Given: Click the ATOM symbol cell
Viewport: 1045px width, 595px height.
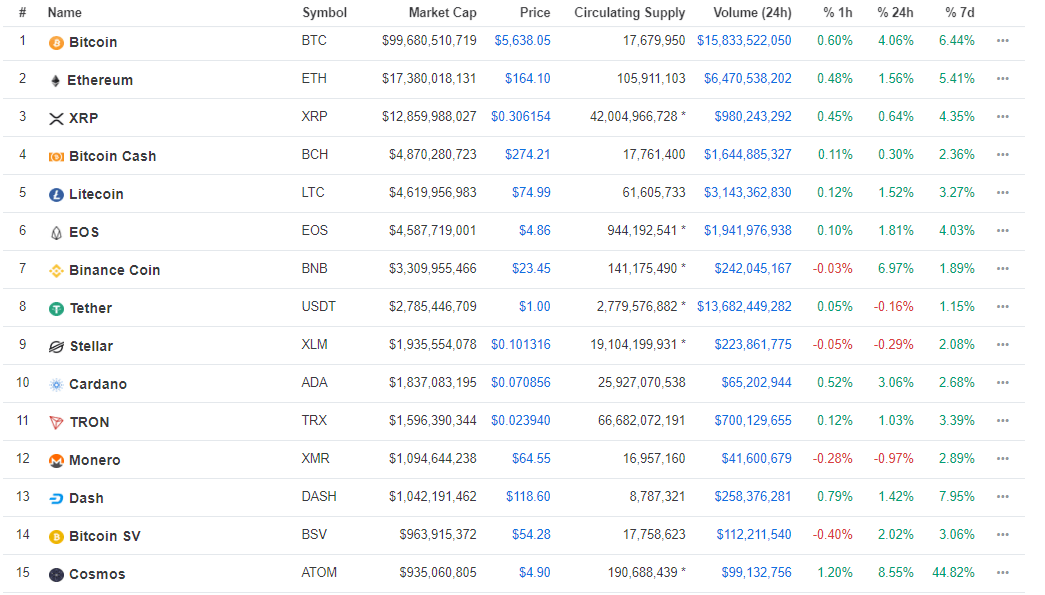Looking at the screenshot, I should tap(319, 572).
